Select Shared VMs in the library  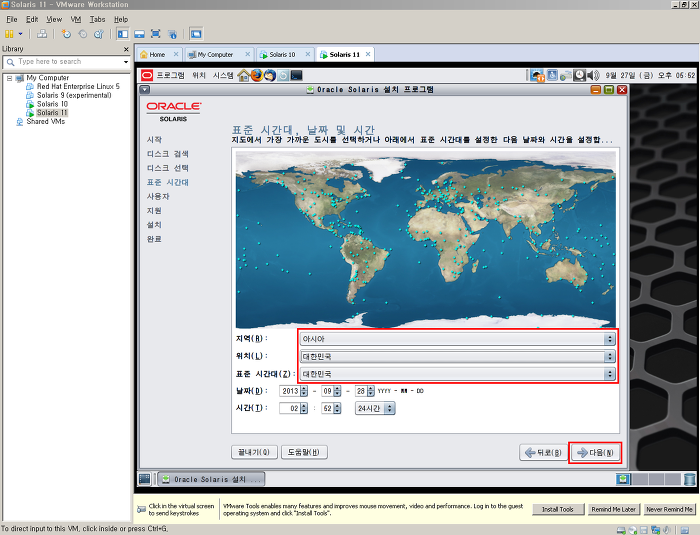[x=46, y=121]
